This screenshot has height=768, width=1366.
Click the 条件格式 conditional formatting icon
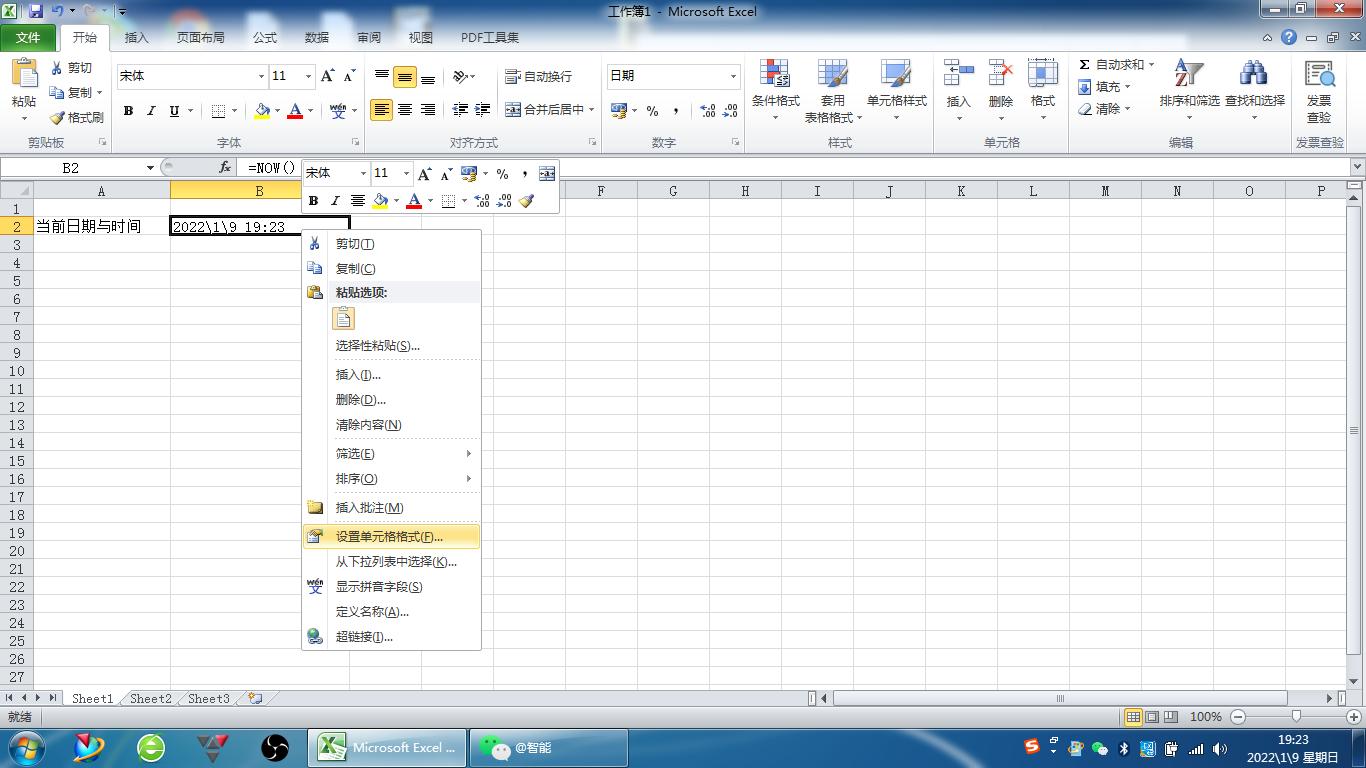tap(775, 86)
